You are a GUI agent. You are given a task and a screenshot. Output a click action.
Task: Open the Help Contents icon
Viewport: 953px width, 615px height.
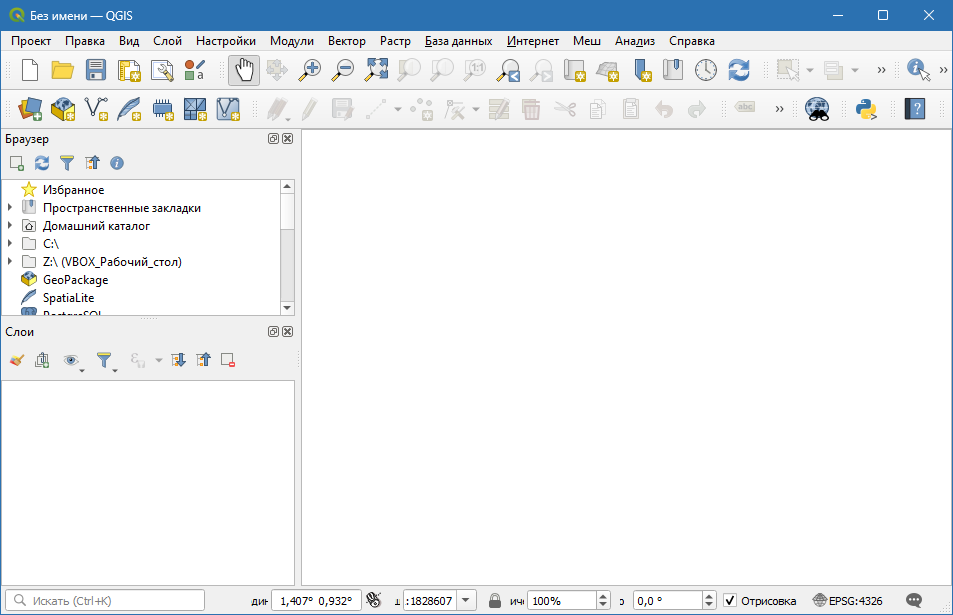pos(915,109)
